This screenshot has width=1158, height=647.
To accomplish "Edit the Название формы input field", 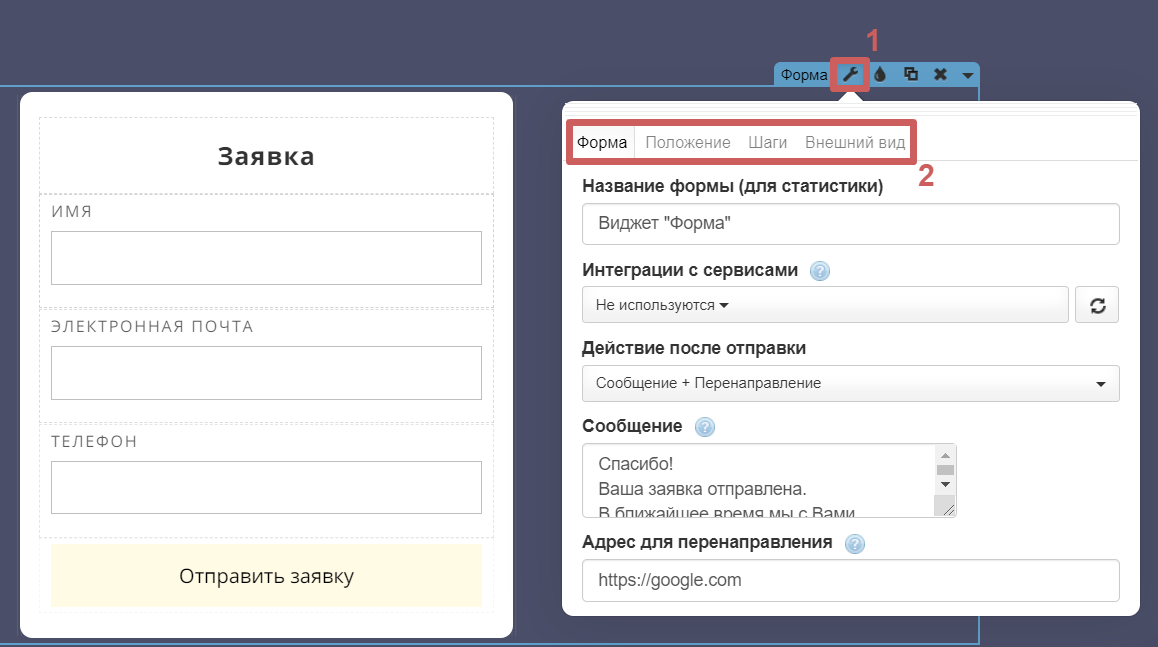I will click(x=850, y=224).
